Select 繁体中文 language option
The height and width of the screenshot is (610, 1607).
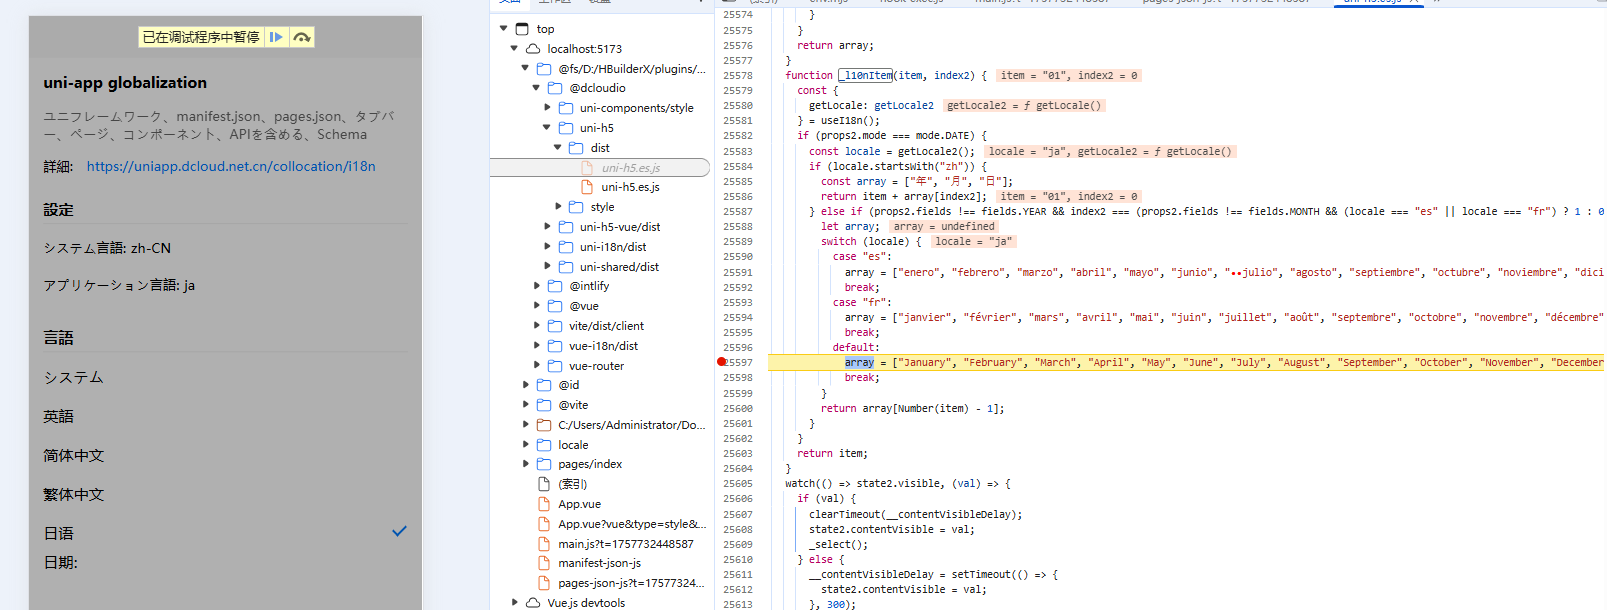[x=74, y=494]
